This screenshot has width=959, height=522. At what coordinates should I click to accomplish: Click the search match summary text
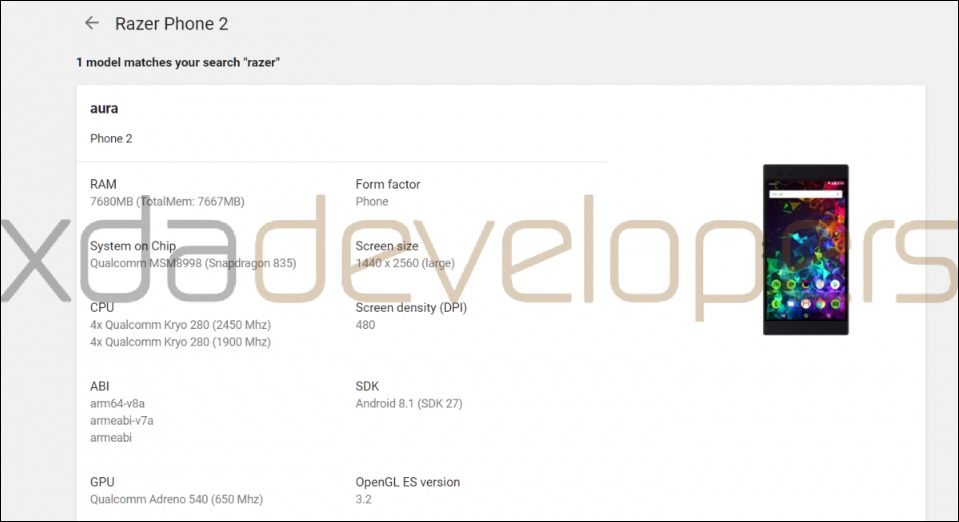178,62
